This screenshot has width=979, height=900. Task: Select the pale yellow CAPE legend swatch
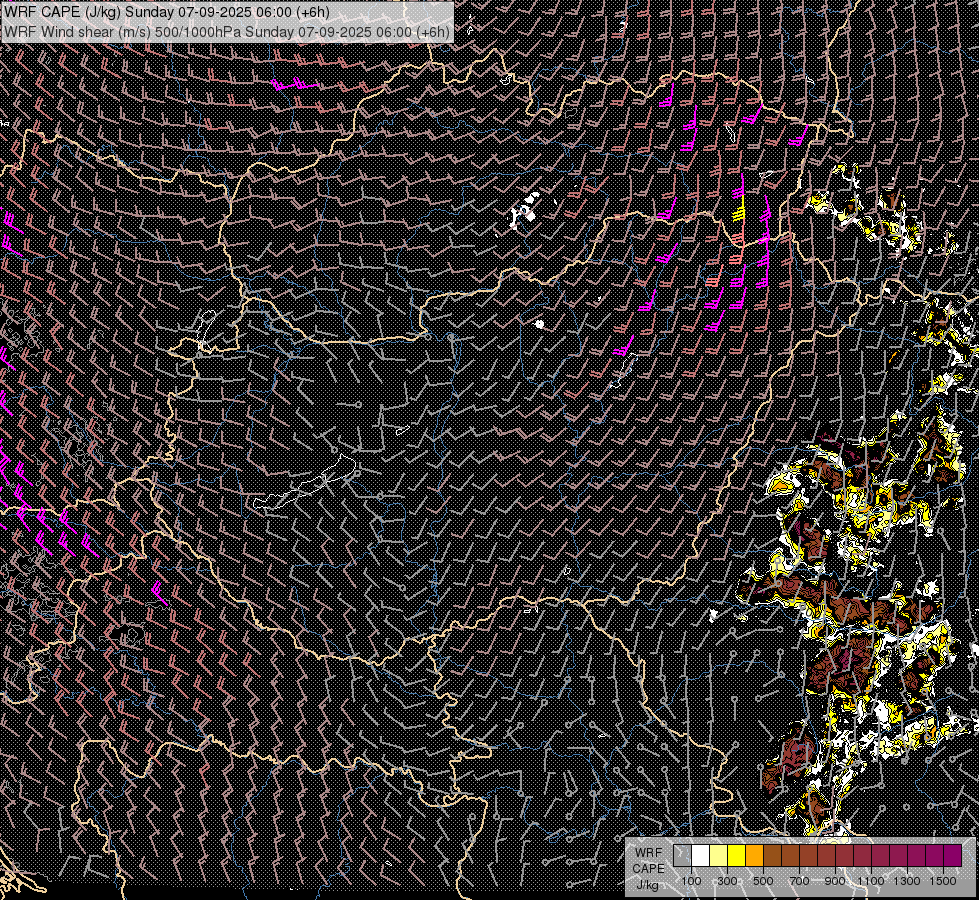click(x=719, y=856)
